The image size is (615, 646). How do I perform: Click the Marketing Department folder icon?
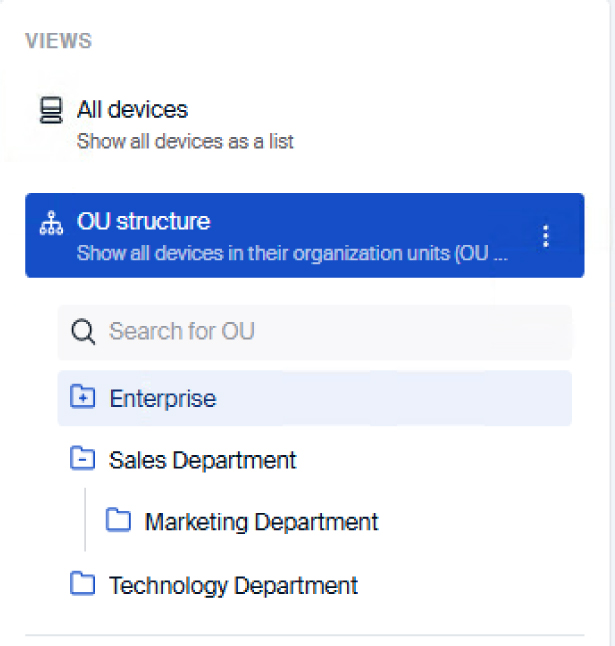118,521
